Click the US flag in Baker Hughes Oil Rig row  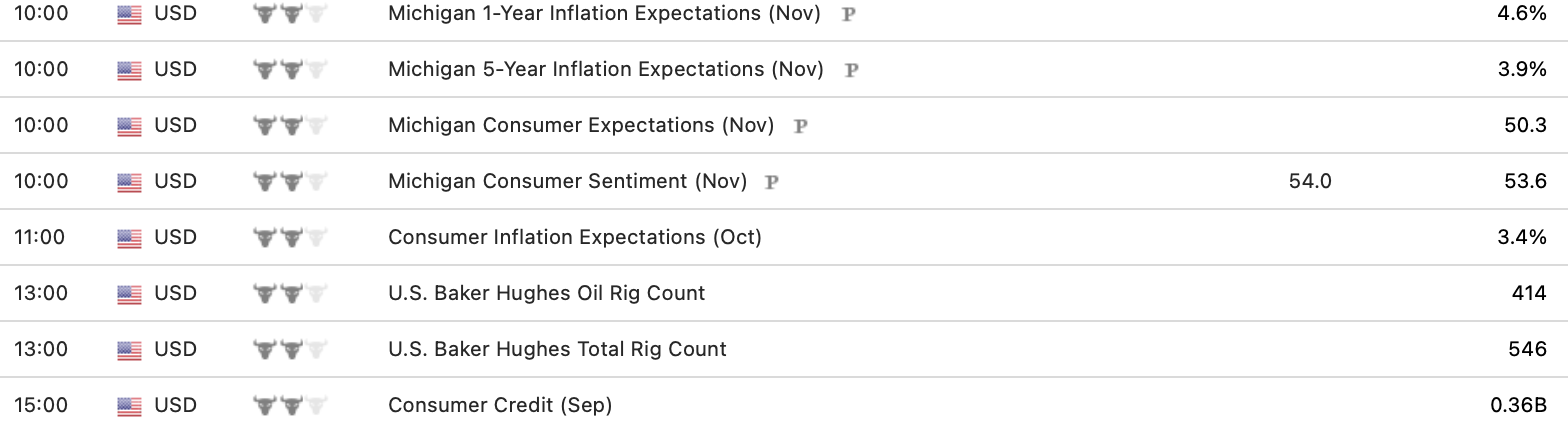[129, 294]
